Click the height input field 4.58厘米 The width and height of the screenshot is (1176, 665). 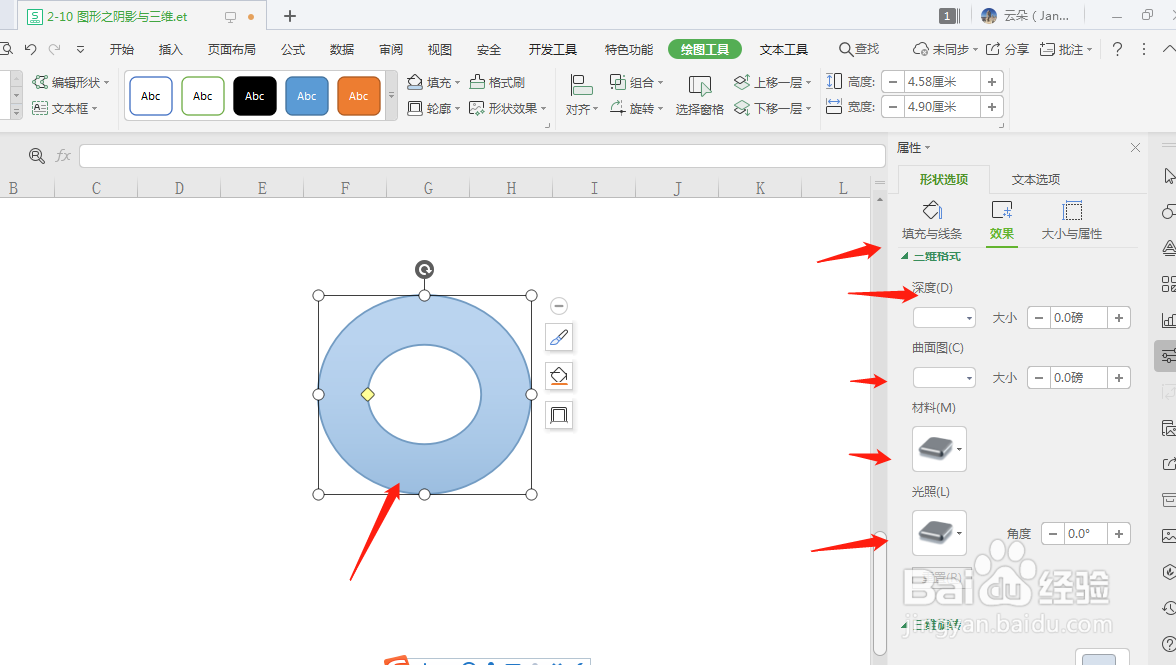(942, 82)
